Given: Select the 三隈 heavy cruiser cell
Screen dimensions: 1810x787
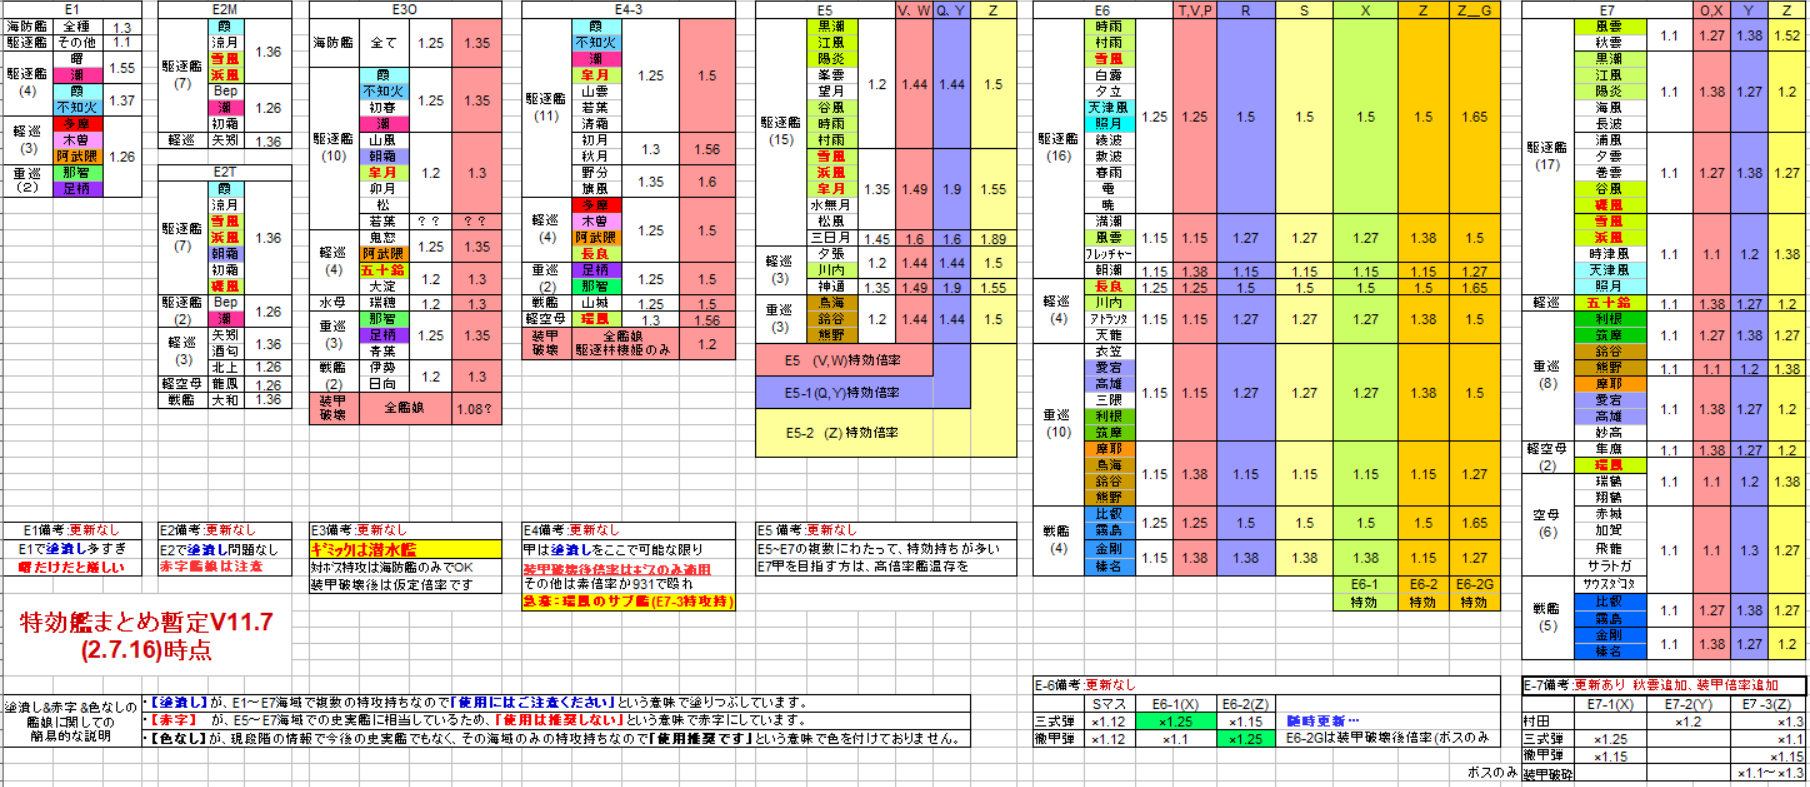Looking at the screenshot, I should tap(1108, 400).
